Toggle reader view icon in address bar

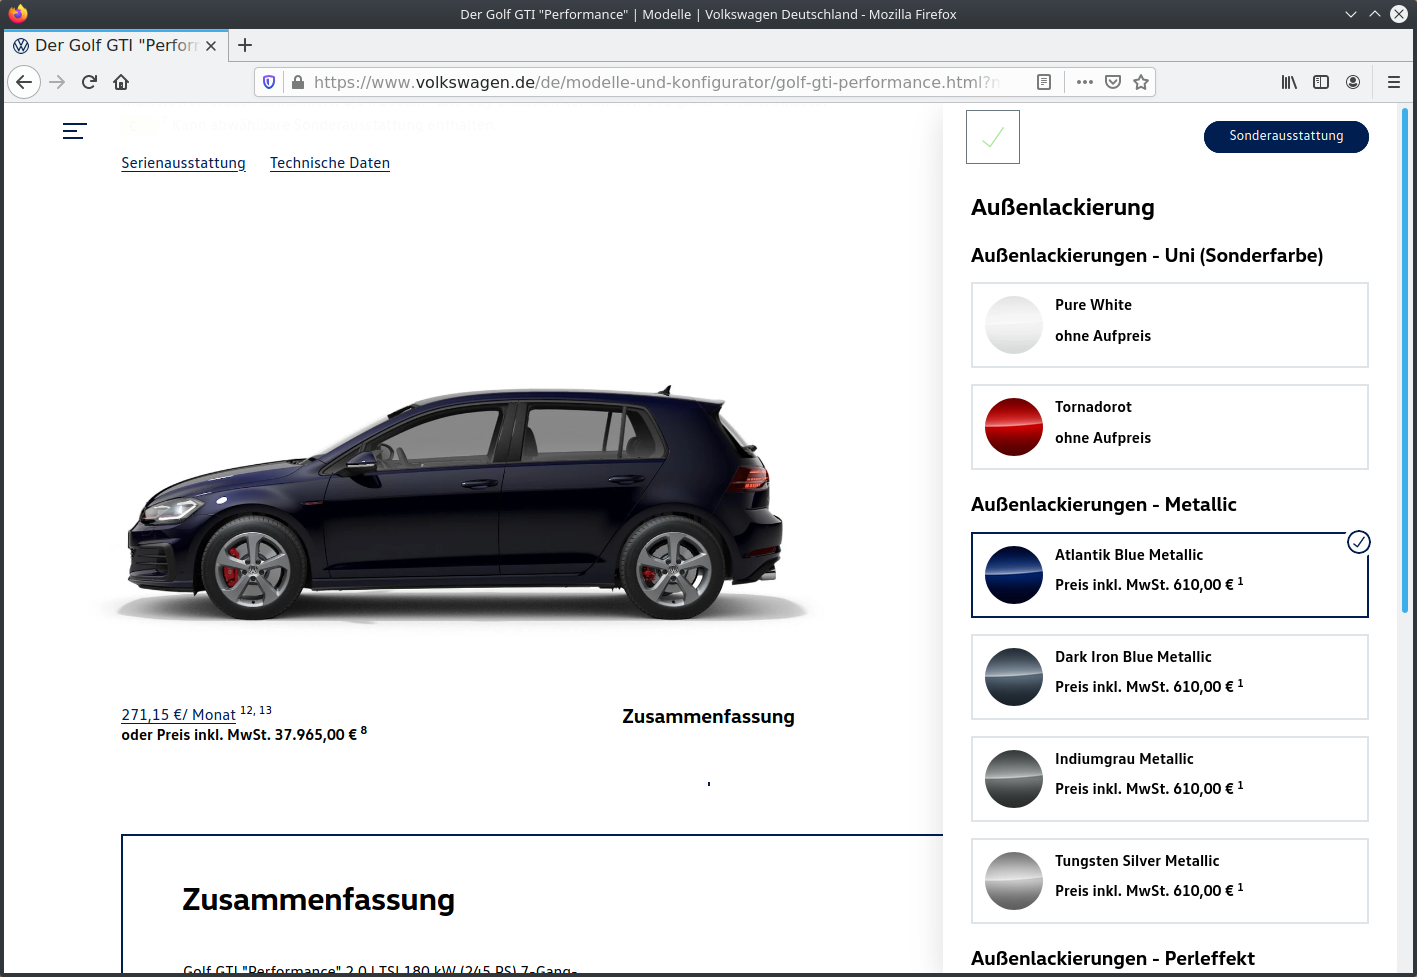pyautogui.click(x=1044, y=82)
